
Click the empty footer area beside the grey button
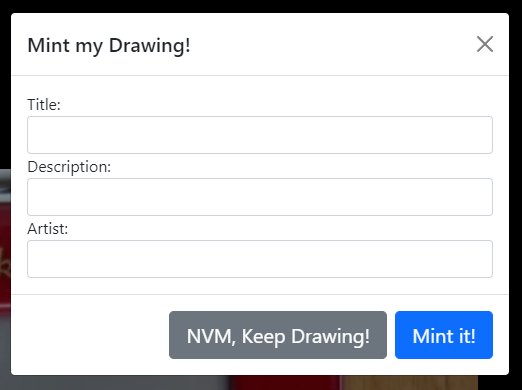(90, 335)
